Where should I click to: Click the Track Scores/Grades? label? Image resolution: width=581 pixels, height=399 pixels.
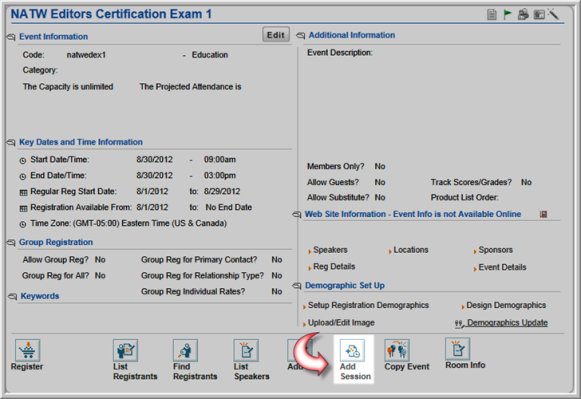471,182
